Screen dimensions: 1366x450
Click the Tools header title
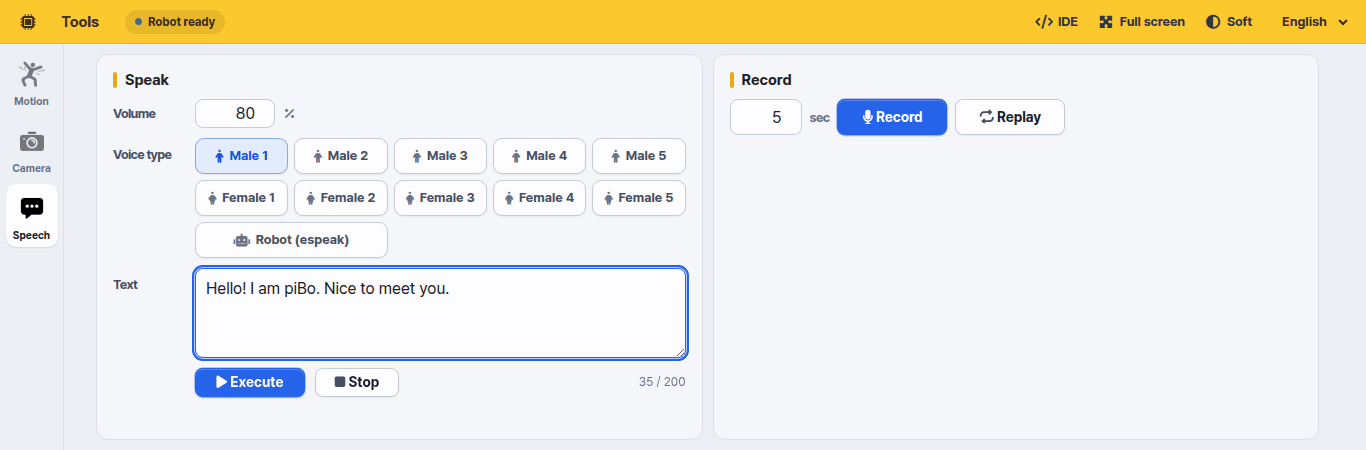click(80, 22)
